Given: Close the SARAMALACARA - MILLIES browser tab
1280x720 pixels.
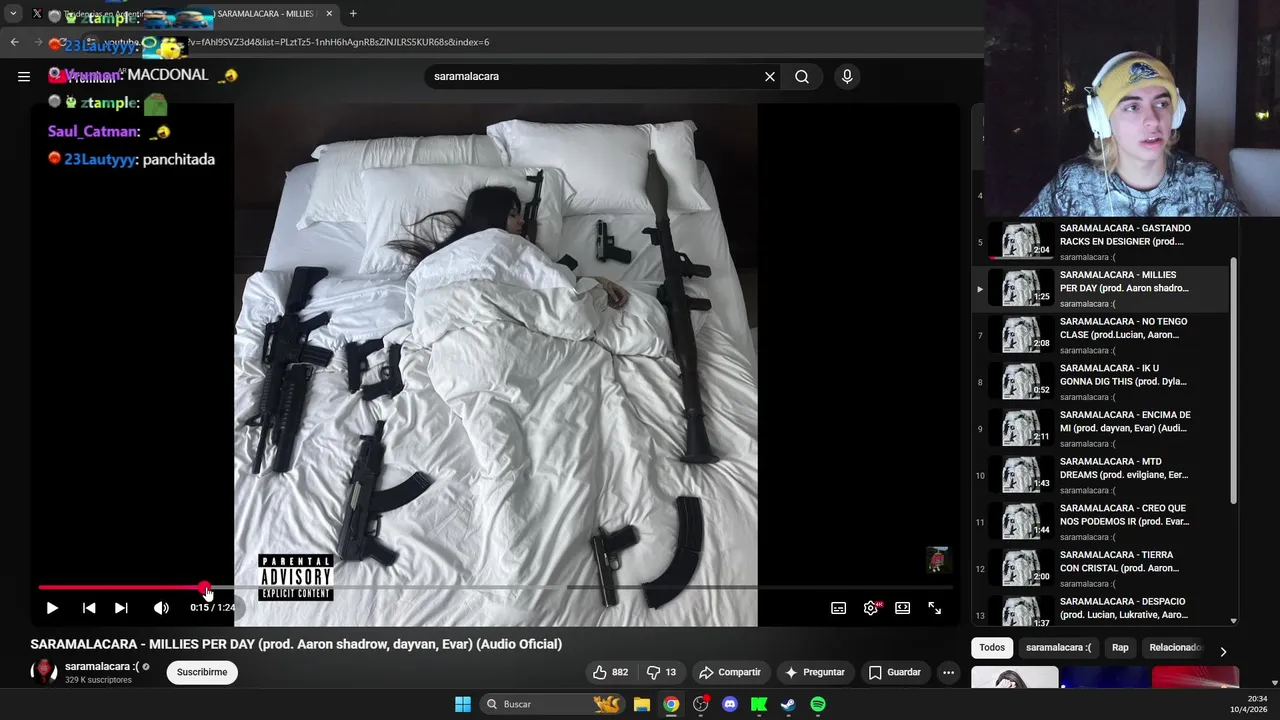Looking at the screenshot, I should tap(329, 14).
